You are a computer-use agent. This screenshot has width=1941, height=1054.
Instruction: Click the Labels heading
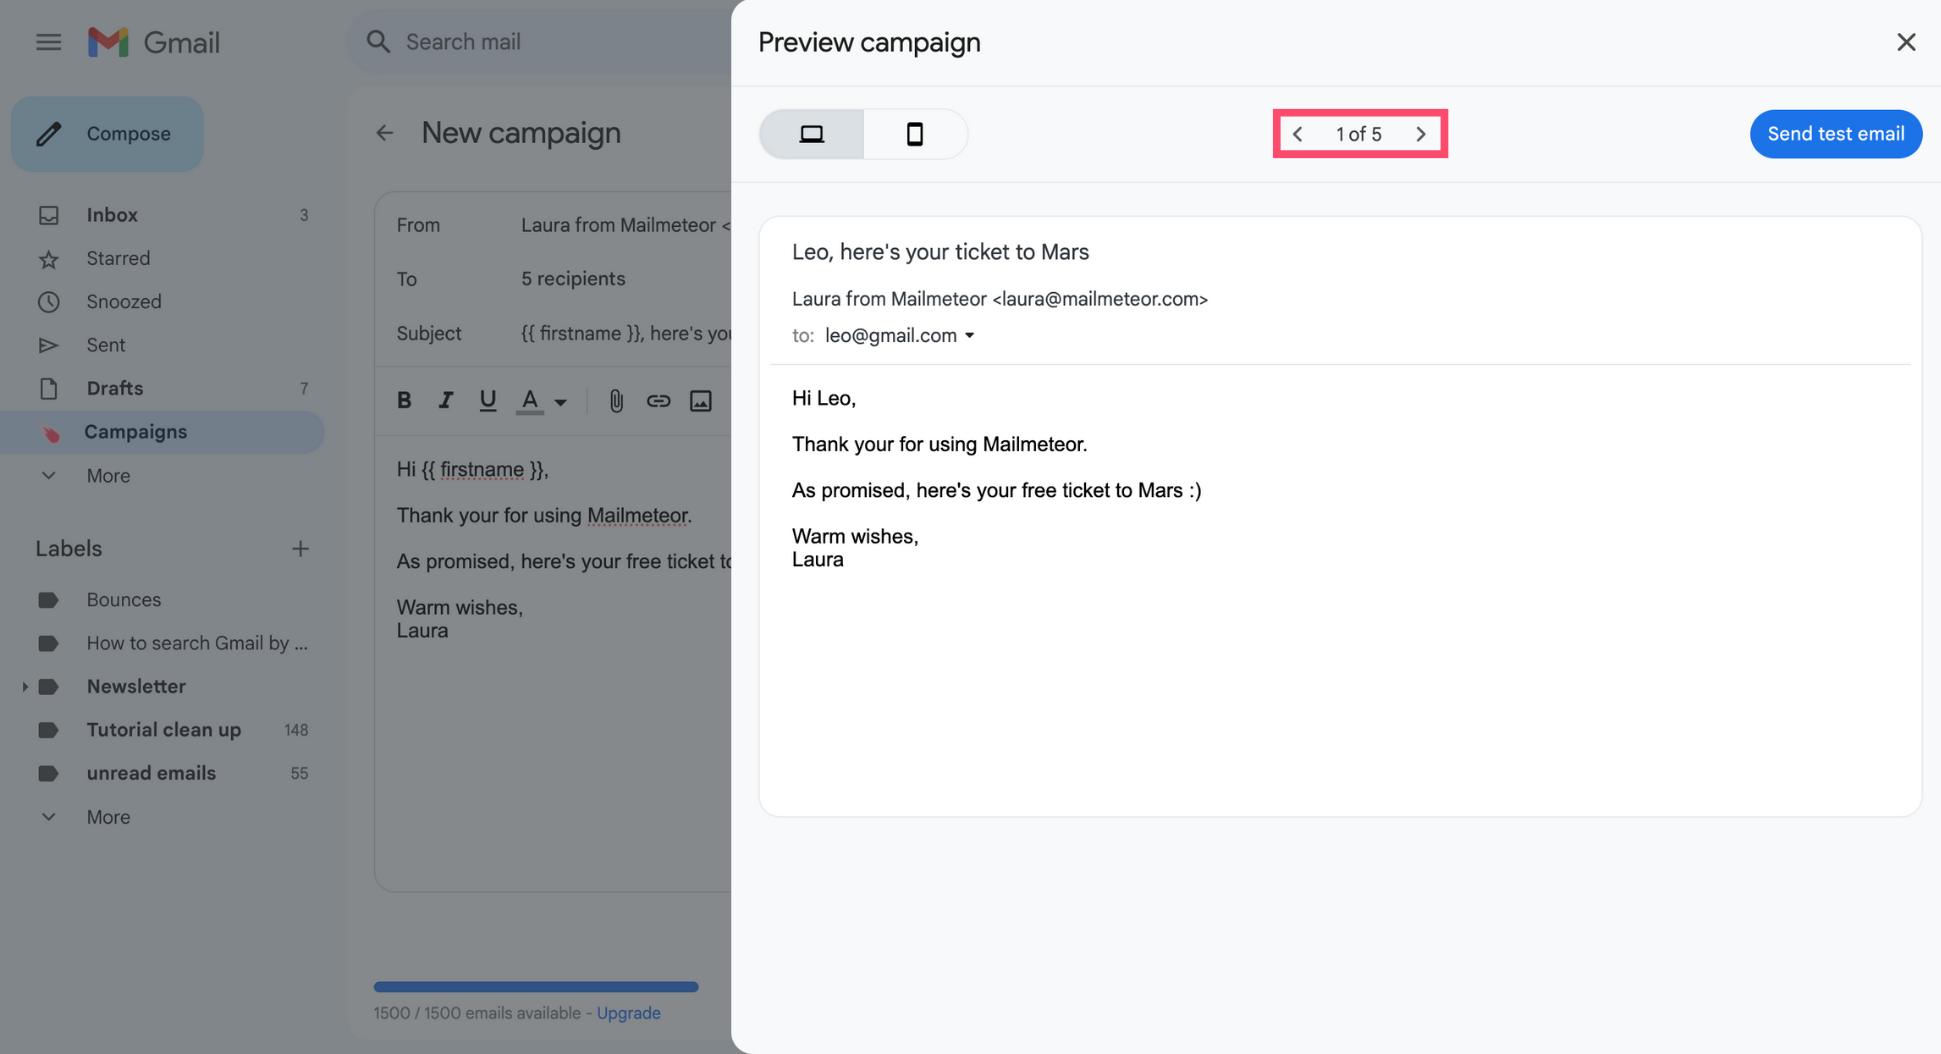(x=69, y=549)
